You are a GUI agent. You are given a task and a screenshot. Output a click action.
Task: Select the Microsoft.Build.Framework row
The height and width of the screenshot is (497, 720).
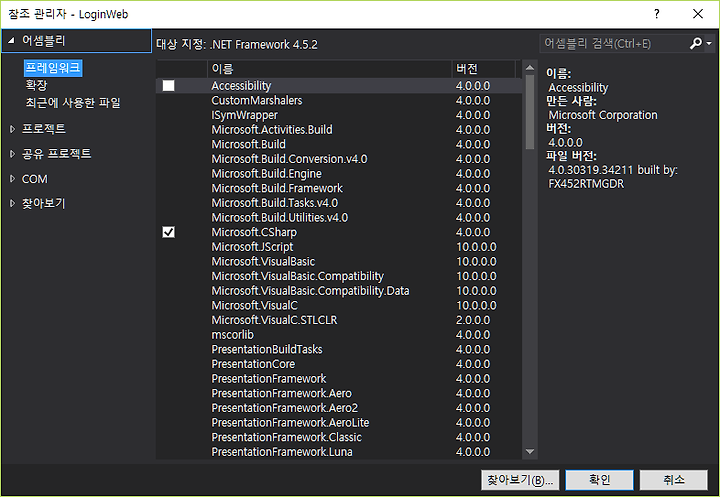pos(339,188)
